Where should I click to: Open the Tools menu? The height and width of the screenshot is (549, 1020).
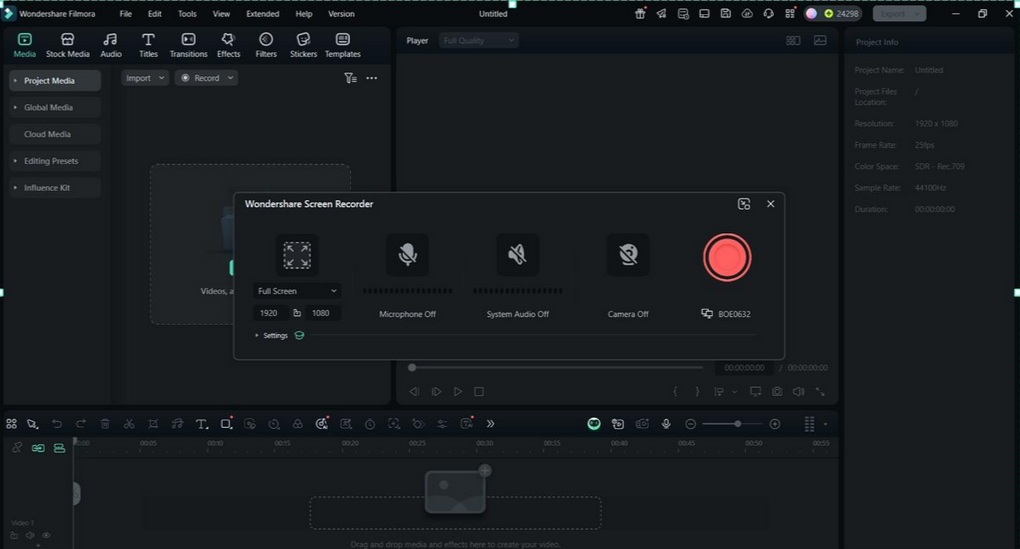pyautogui.click(x=187, y=14)
